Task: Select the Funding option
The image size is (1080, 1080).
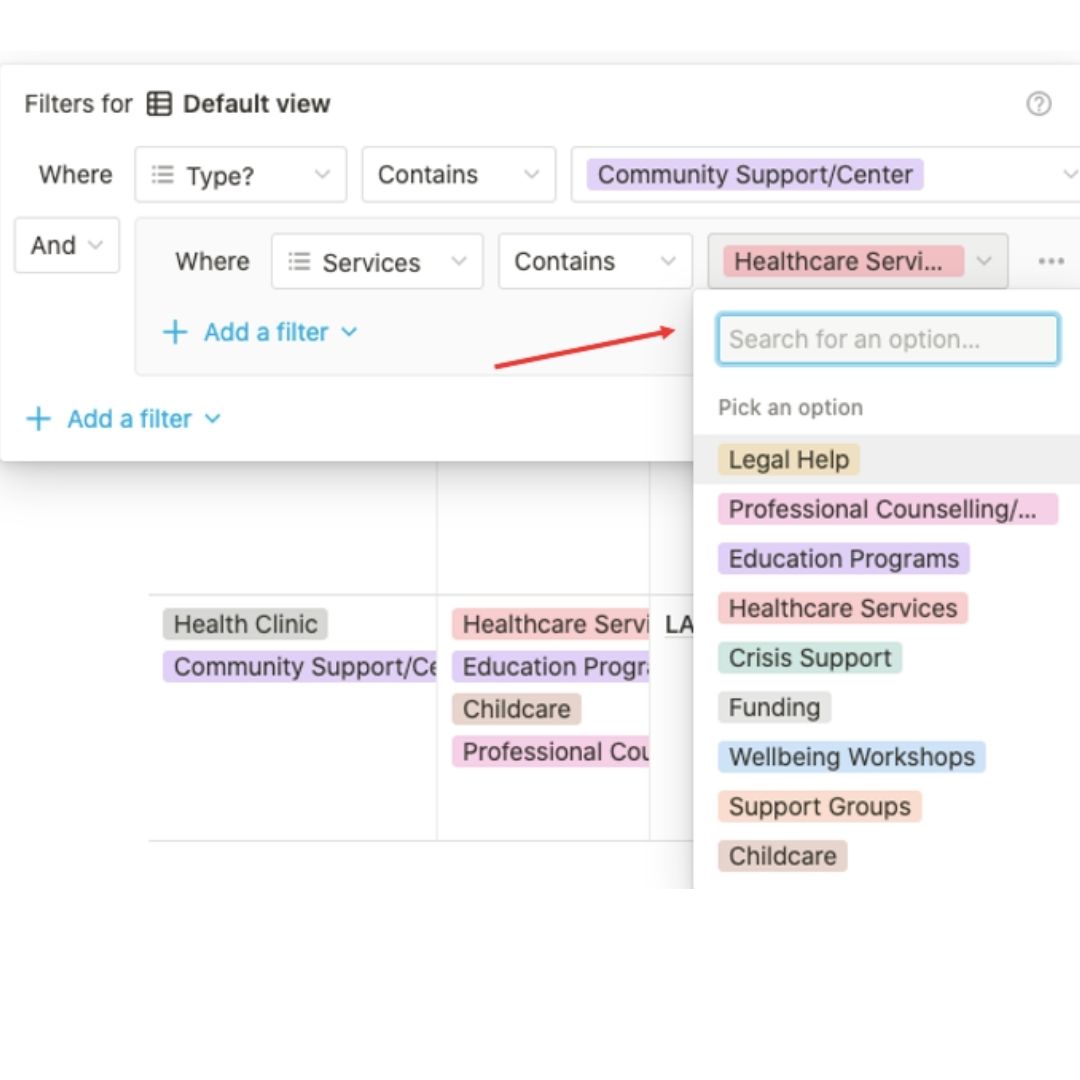Action: 774,708
